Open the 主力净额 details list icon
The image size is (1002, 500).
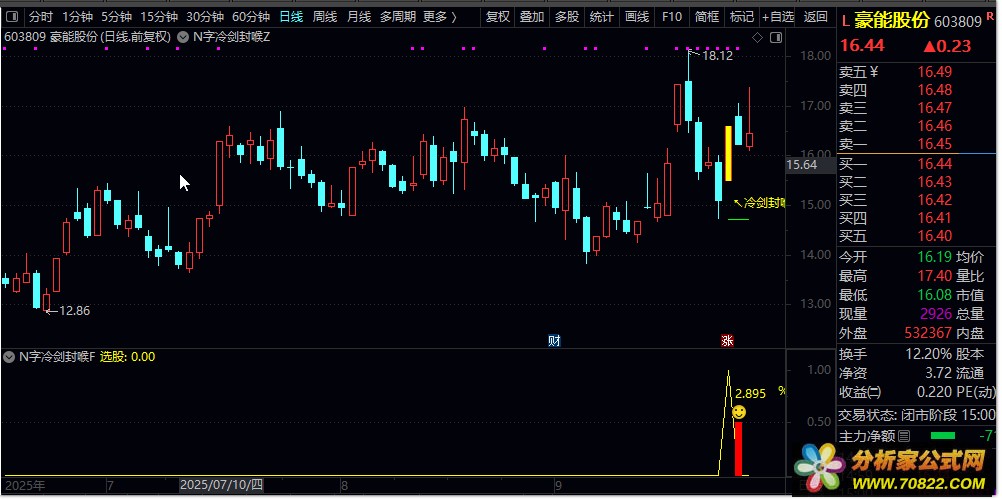(x=904, y=436)
